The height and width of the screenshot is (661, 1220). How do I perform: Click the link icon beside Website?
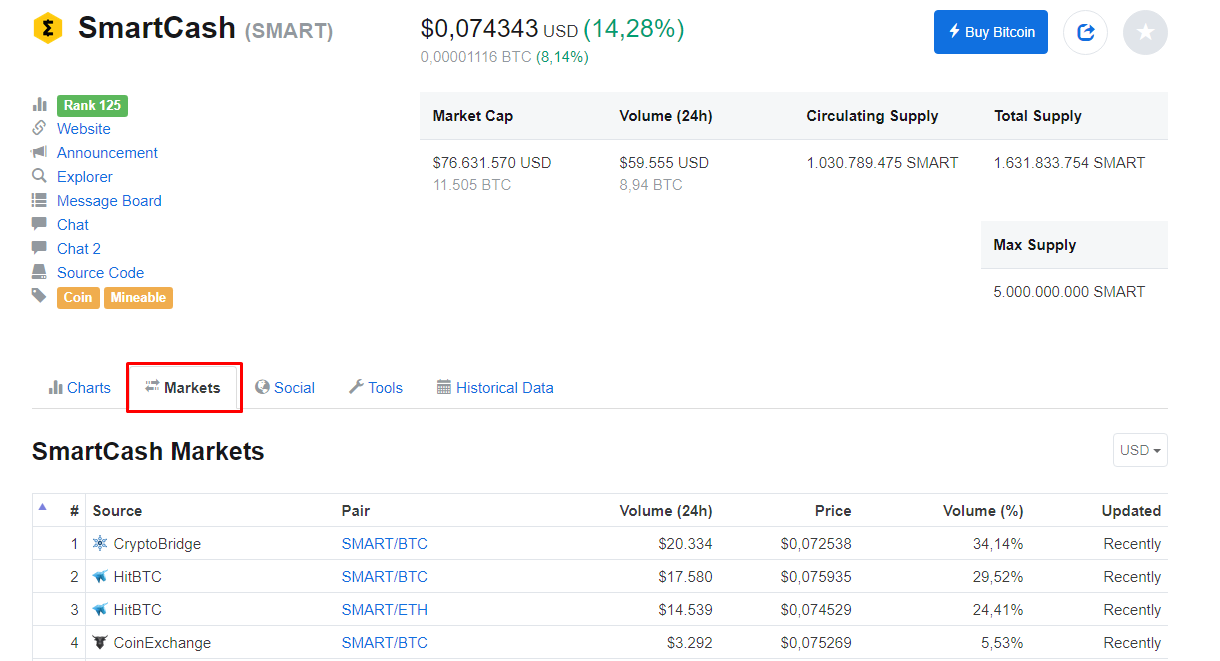40,128
